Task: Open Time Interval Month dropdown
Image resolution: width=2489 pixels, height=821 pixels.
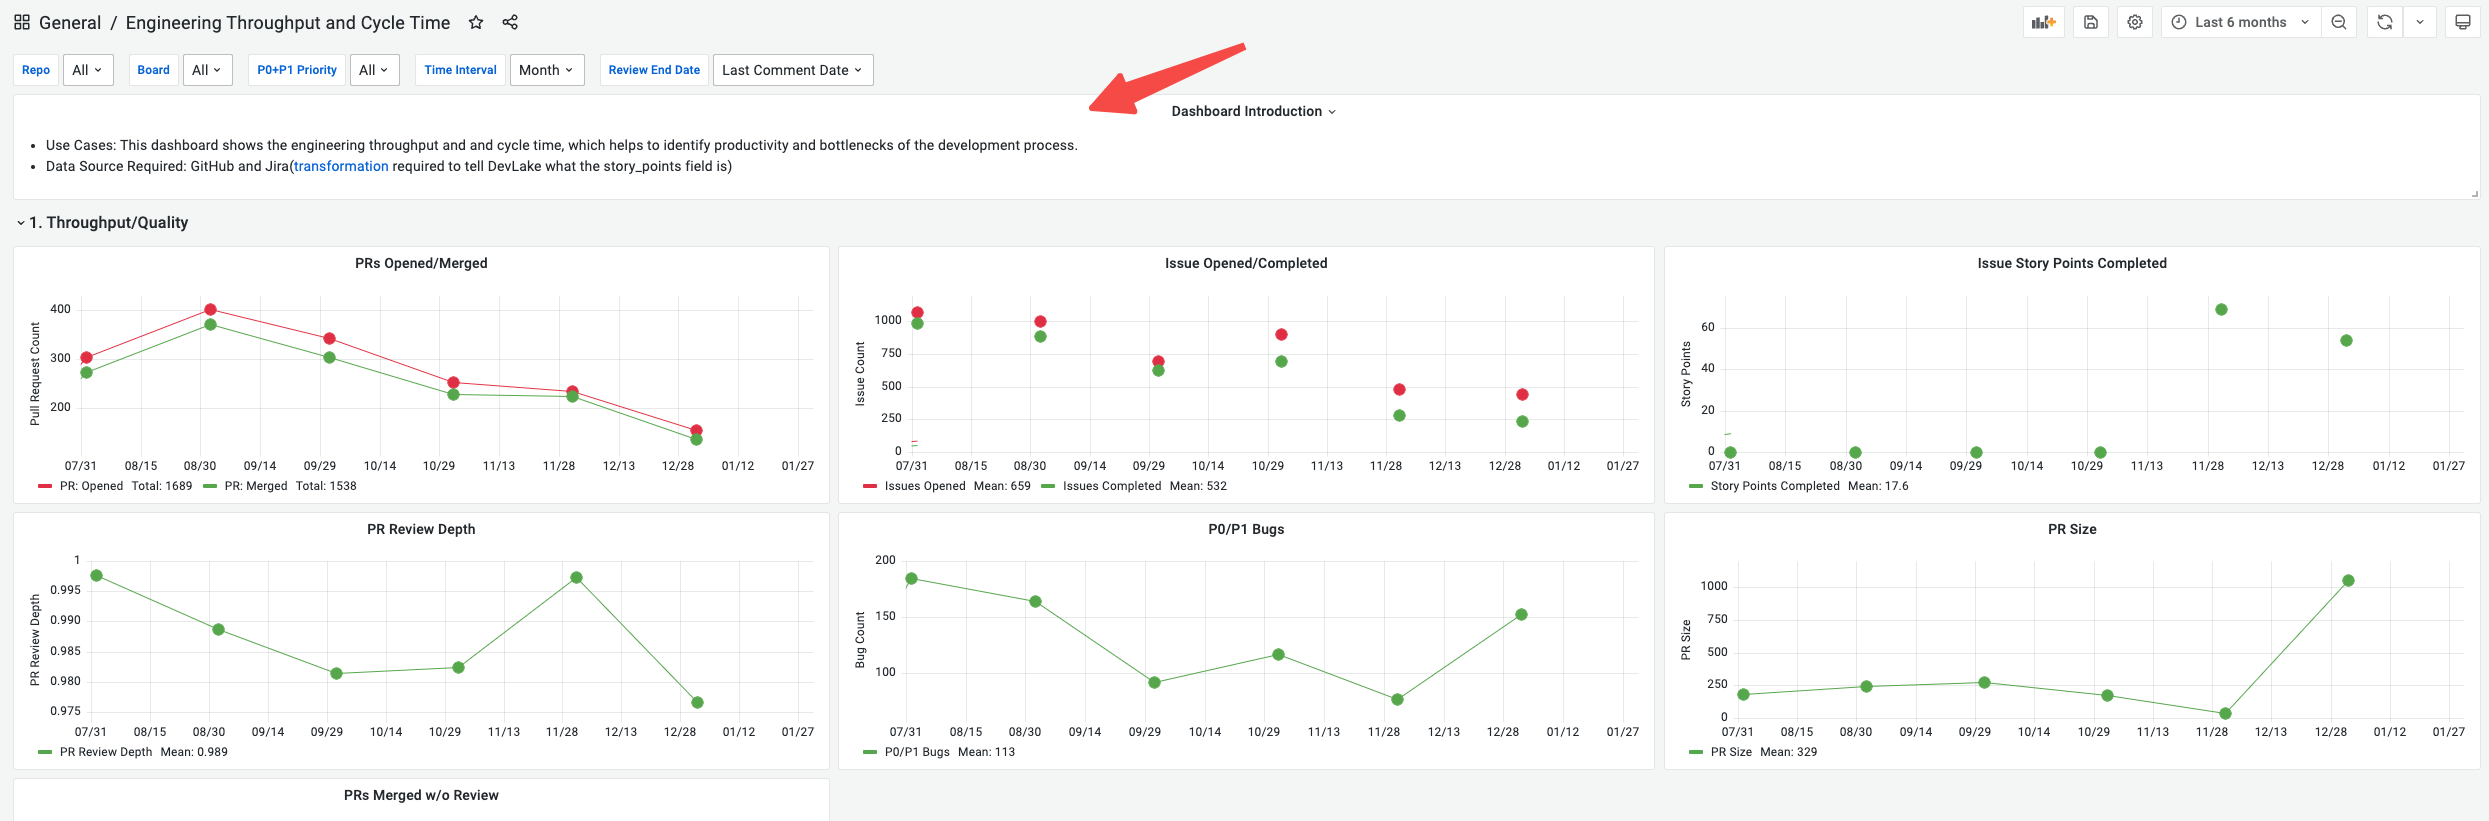Action: click(547, 70)
